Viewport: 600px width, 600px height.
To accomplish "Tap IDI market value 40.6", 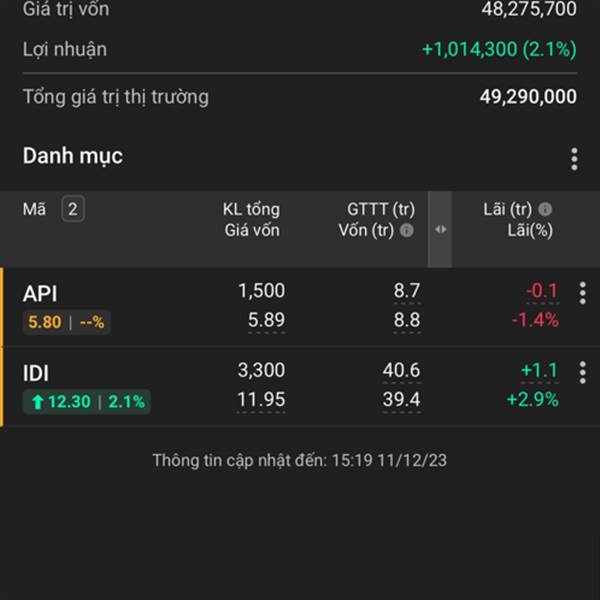I will 401,370.
